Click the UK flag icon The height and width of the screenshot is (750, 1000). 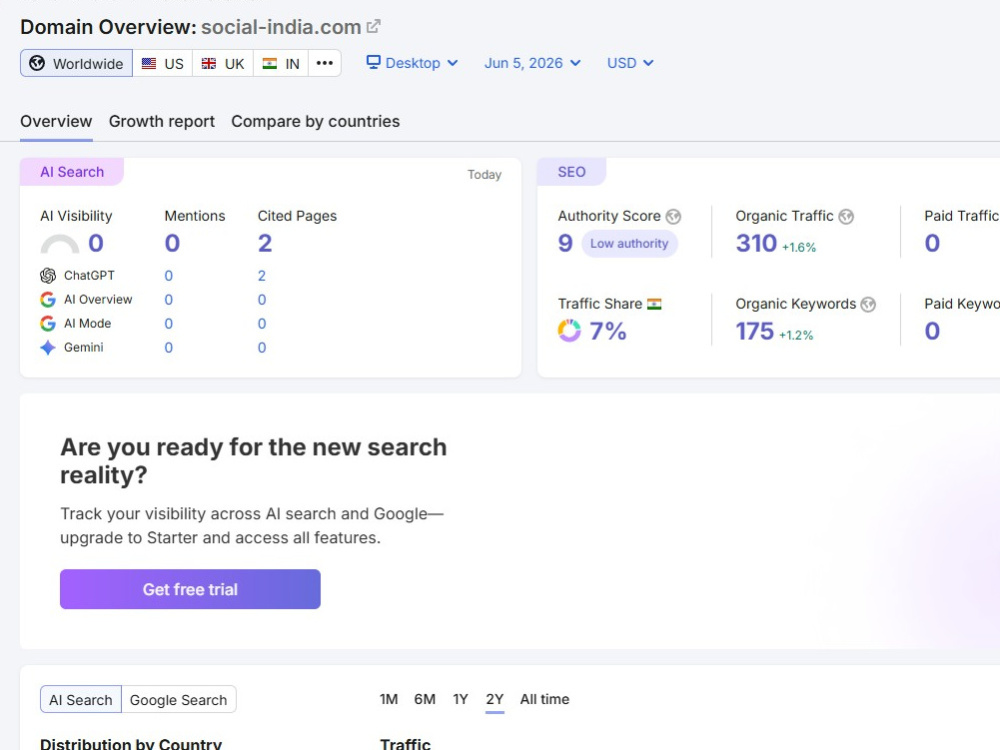tap(209, 64)
